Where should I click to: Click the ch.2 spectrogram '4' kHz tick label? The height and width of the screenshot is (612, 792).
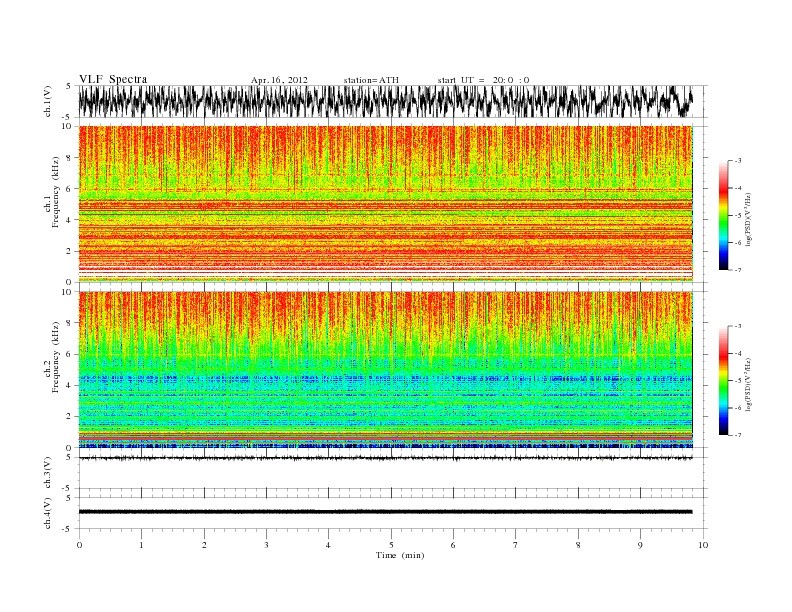coord(70,385)
